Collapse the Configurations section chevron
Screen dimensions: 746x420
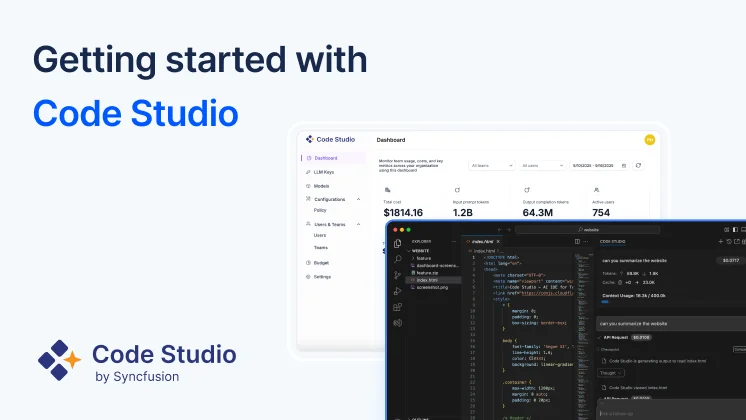(x=358, y=199)
